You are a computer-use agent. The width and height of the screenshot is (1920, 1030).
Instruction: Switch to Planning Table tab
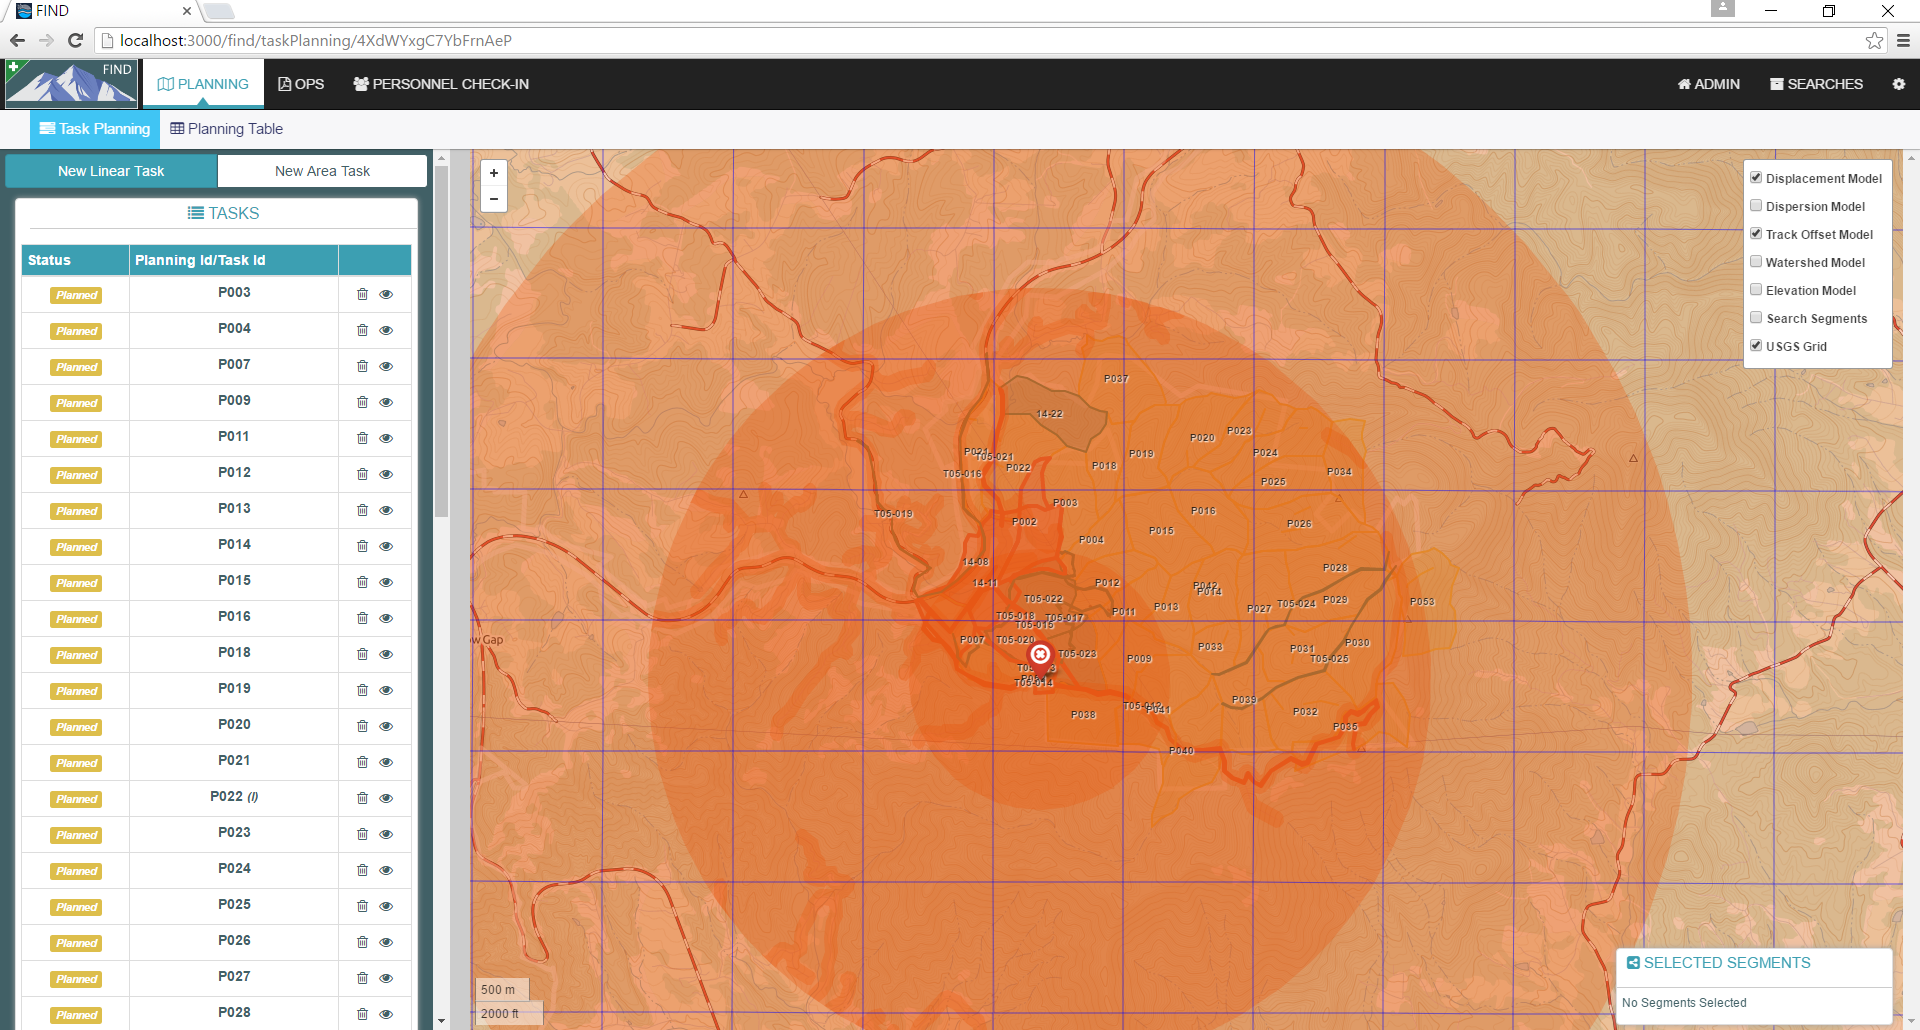pos(226,129)
